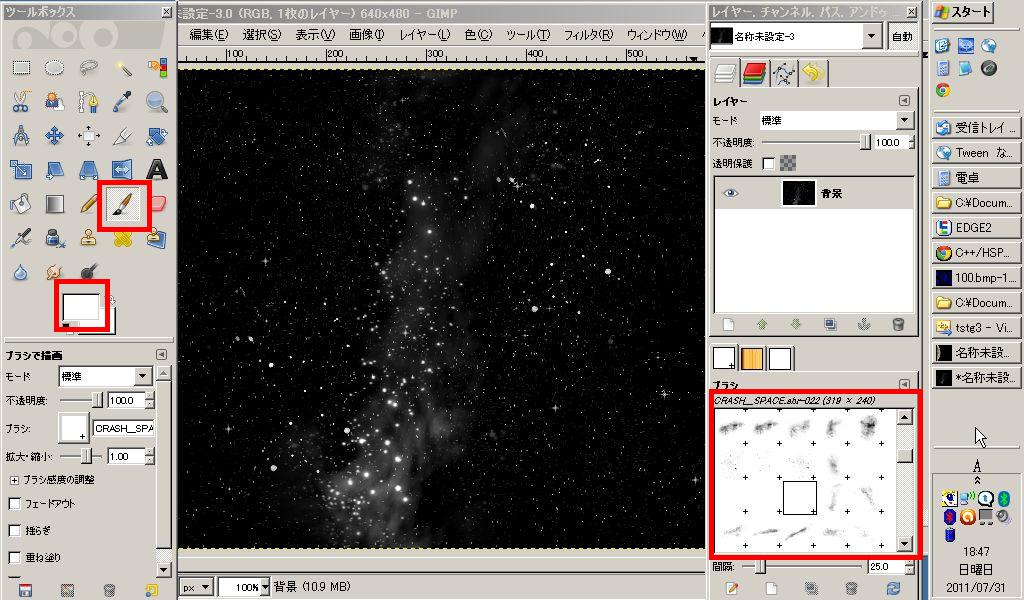The width and height of the screenshot is (1024, 600).
Task: Select the Move tool
Action: [54, 136]
